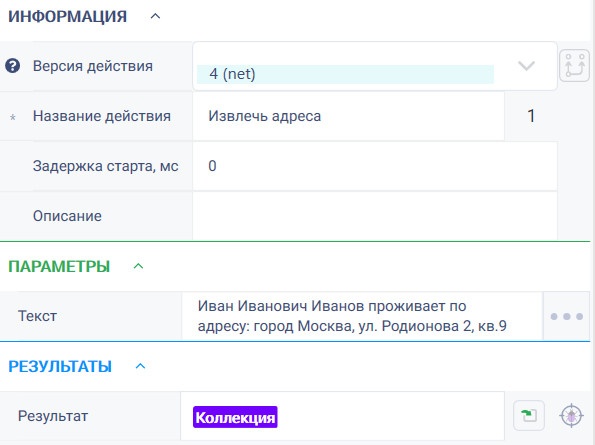
Task: Open the action flow branch icon
Action: pyautogui.click(x=575, y=66)
